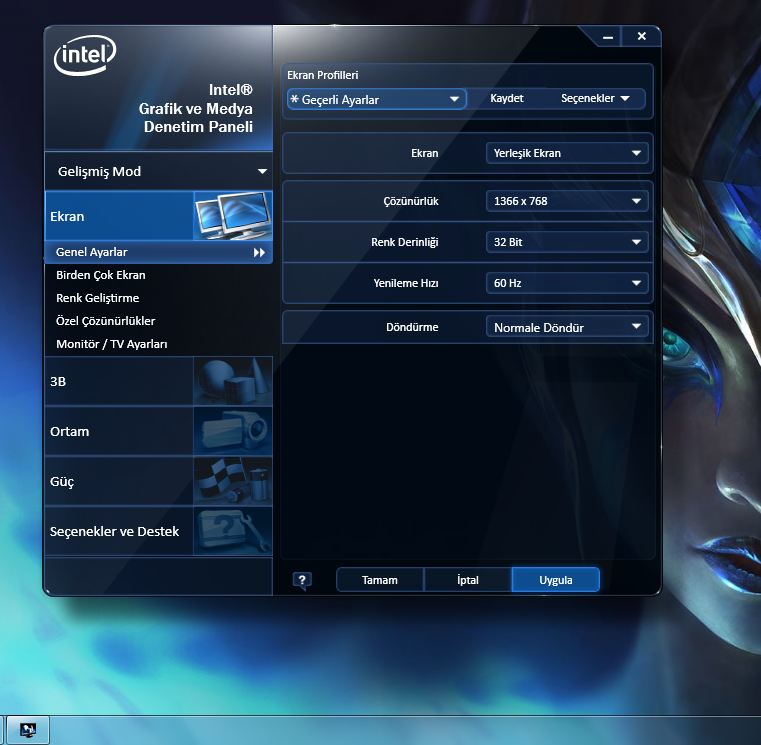The width and height of the screenshot is (761, 745).
Task: Click the Çözünürlük label
Action: tap(411, 201)
